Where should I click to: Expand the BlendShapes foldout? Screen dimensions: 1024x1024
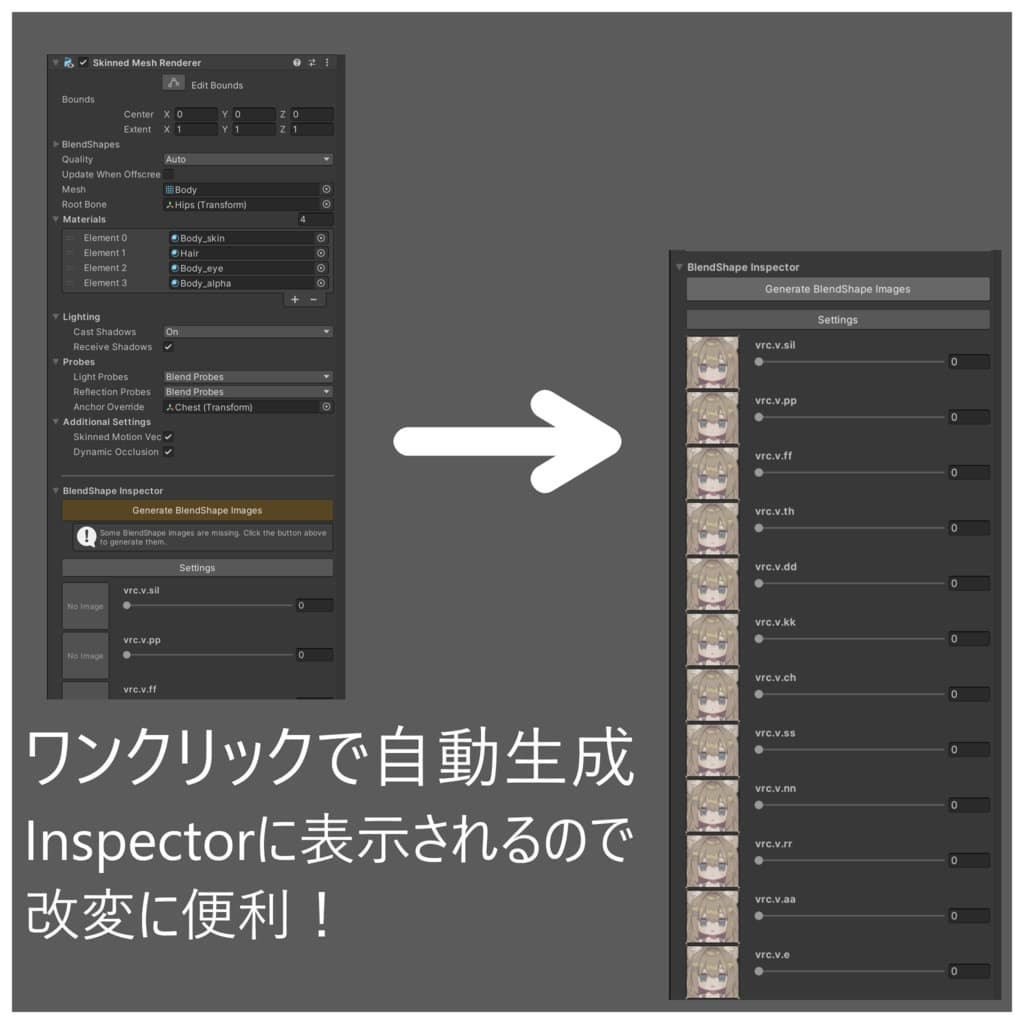coord(57,144)
